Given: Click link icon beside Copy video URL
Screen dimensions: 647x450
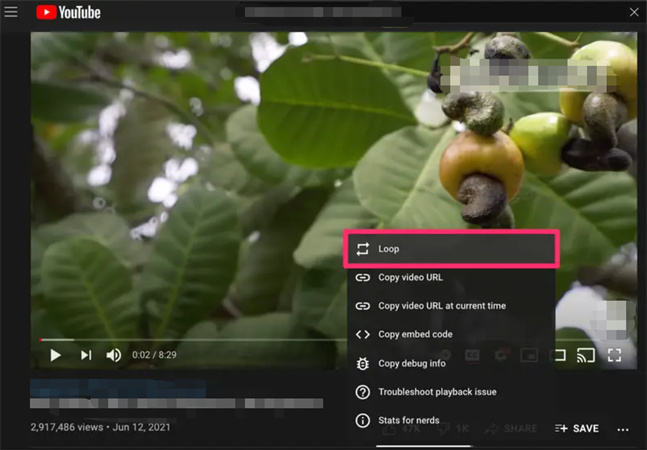Looking at the screenshot, I should point(362,277).
